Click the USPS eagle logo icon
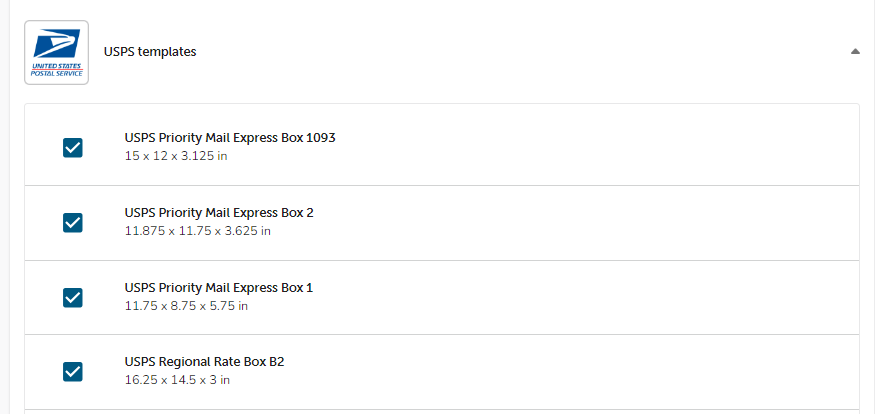Screen dimensions: 875x414 (56, 44)
